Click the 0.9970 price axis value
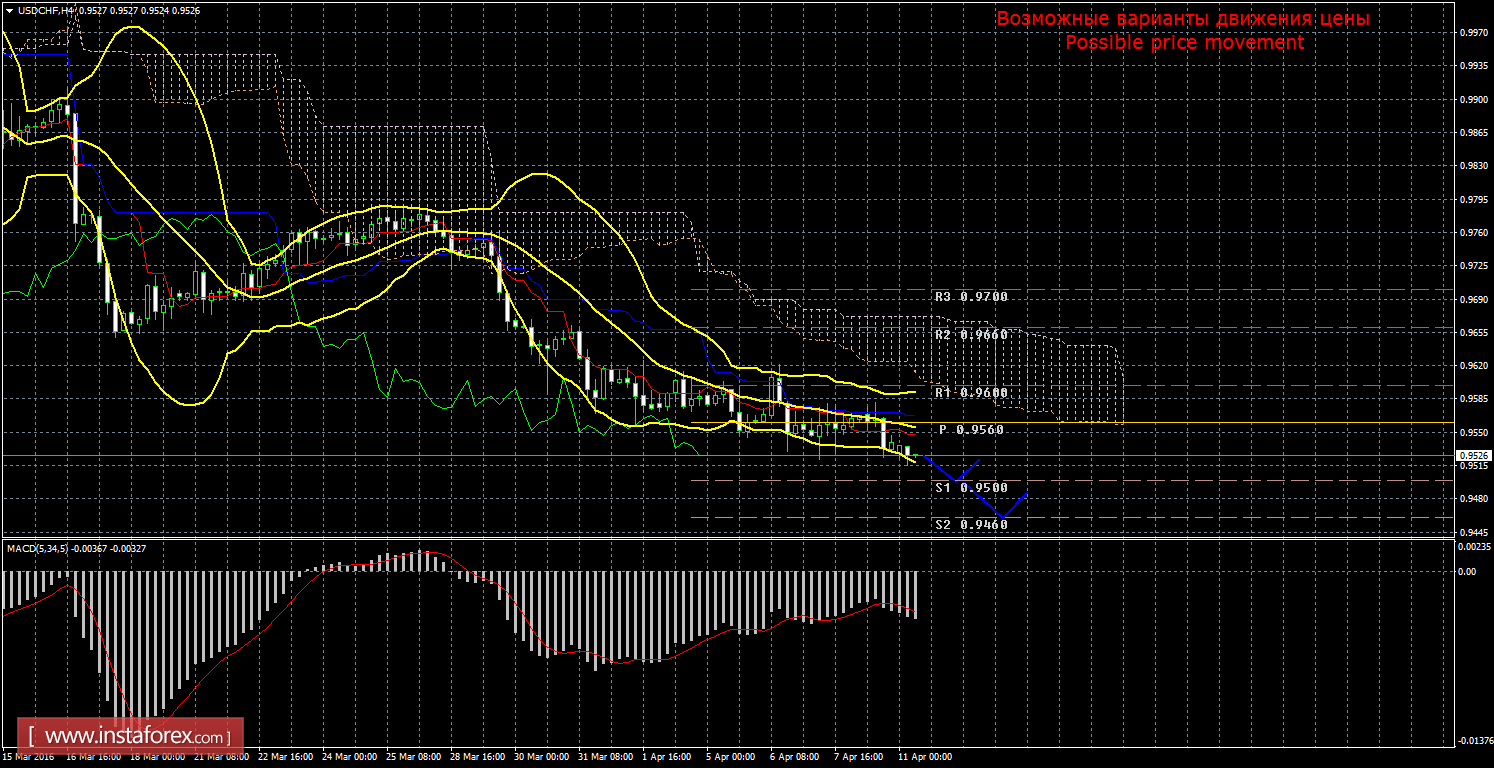This screenshot has height=768, width=1494. [x=1470, y=33]
